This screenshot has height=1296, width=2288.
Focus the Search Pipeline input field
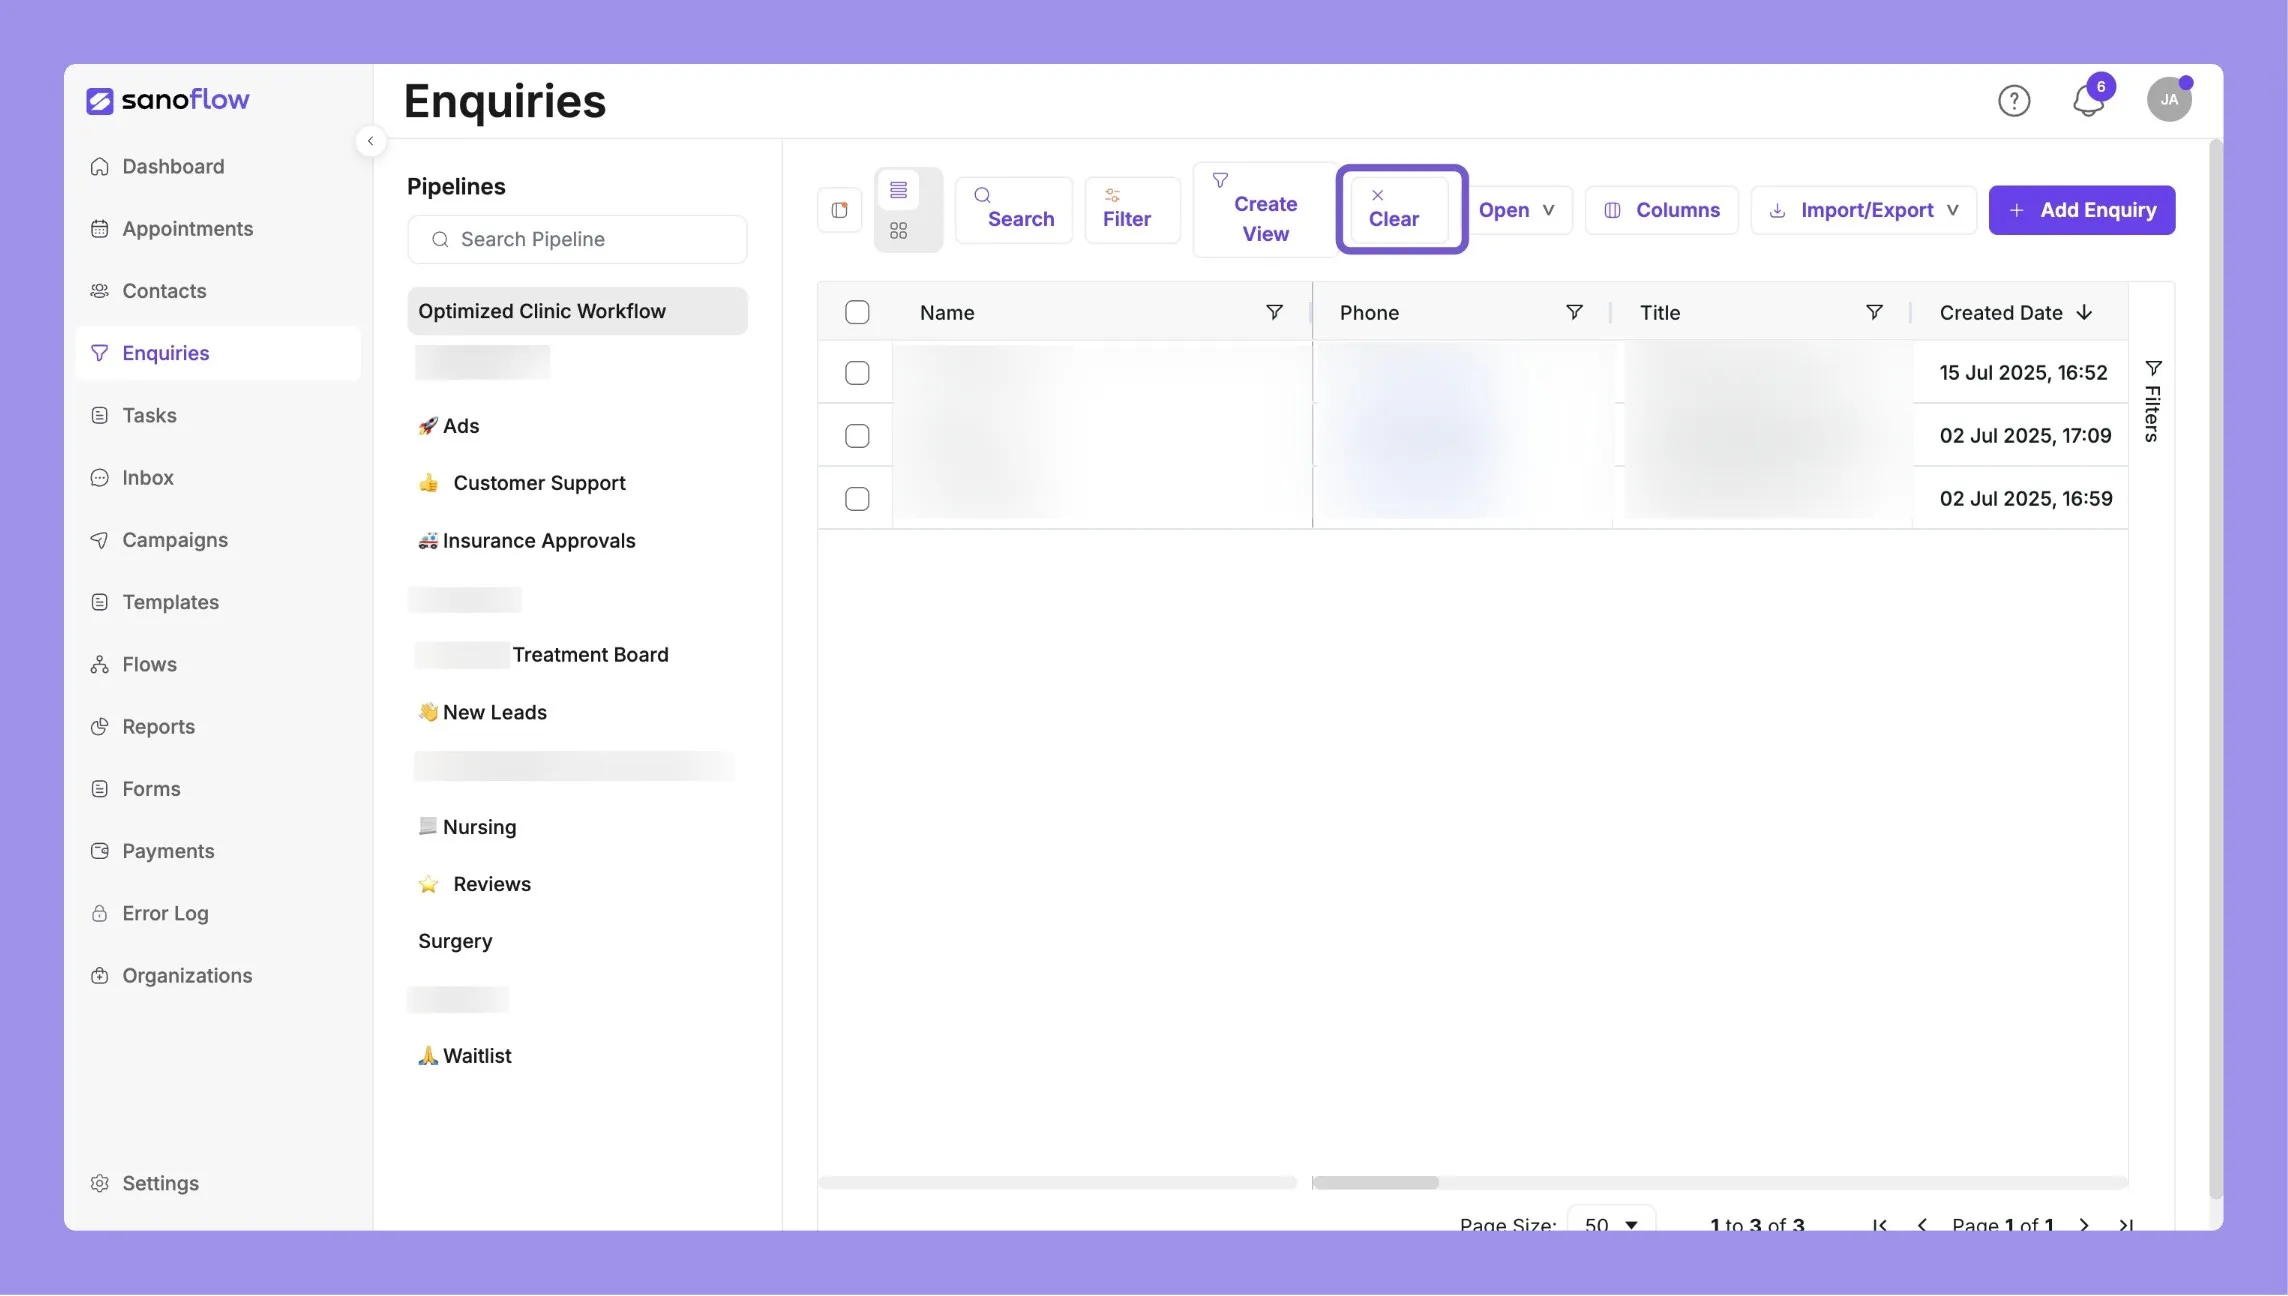(577, 239)
